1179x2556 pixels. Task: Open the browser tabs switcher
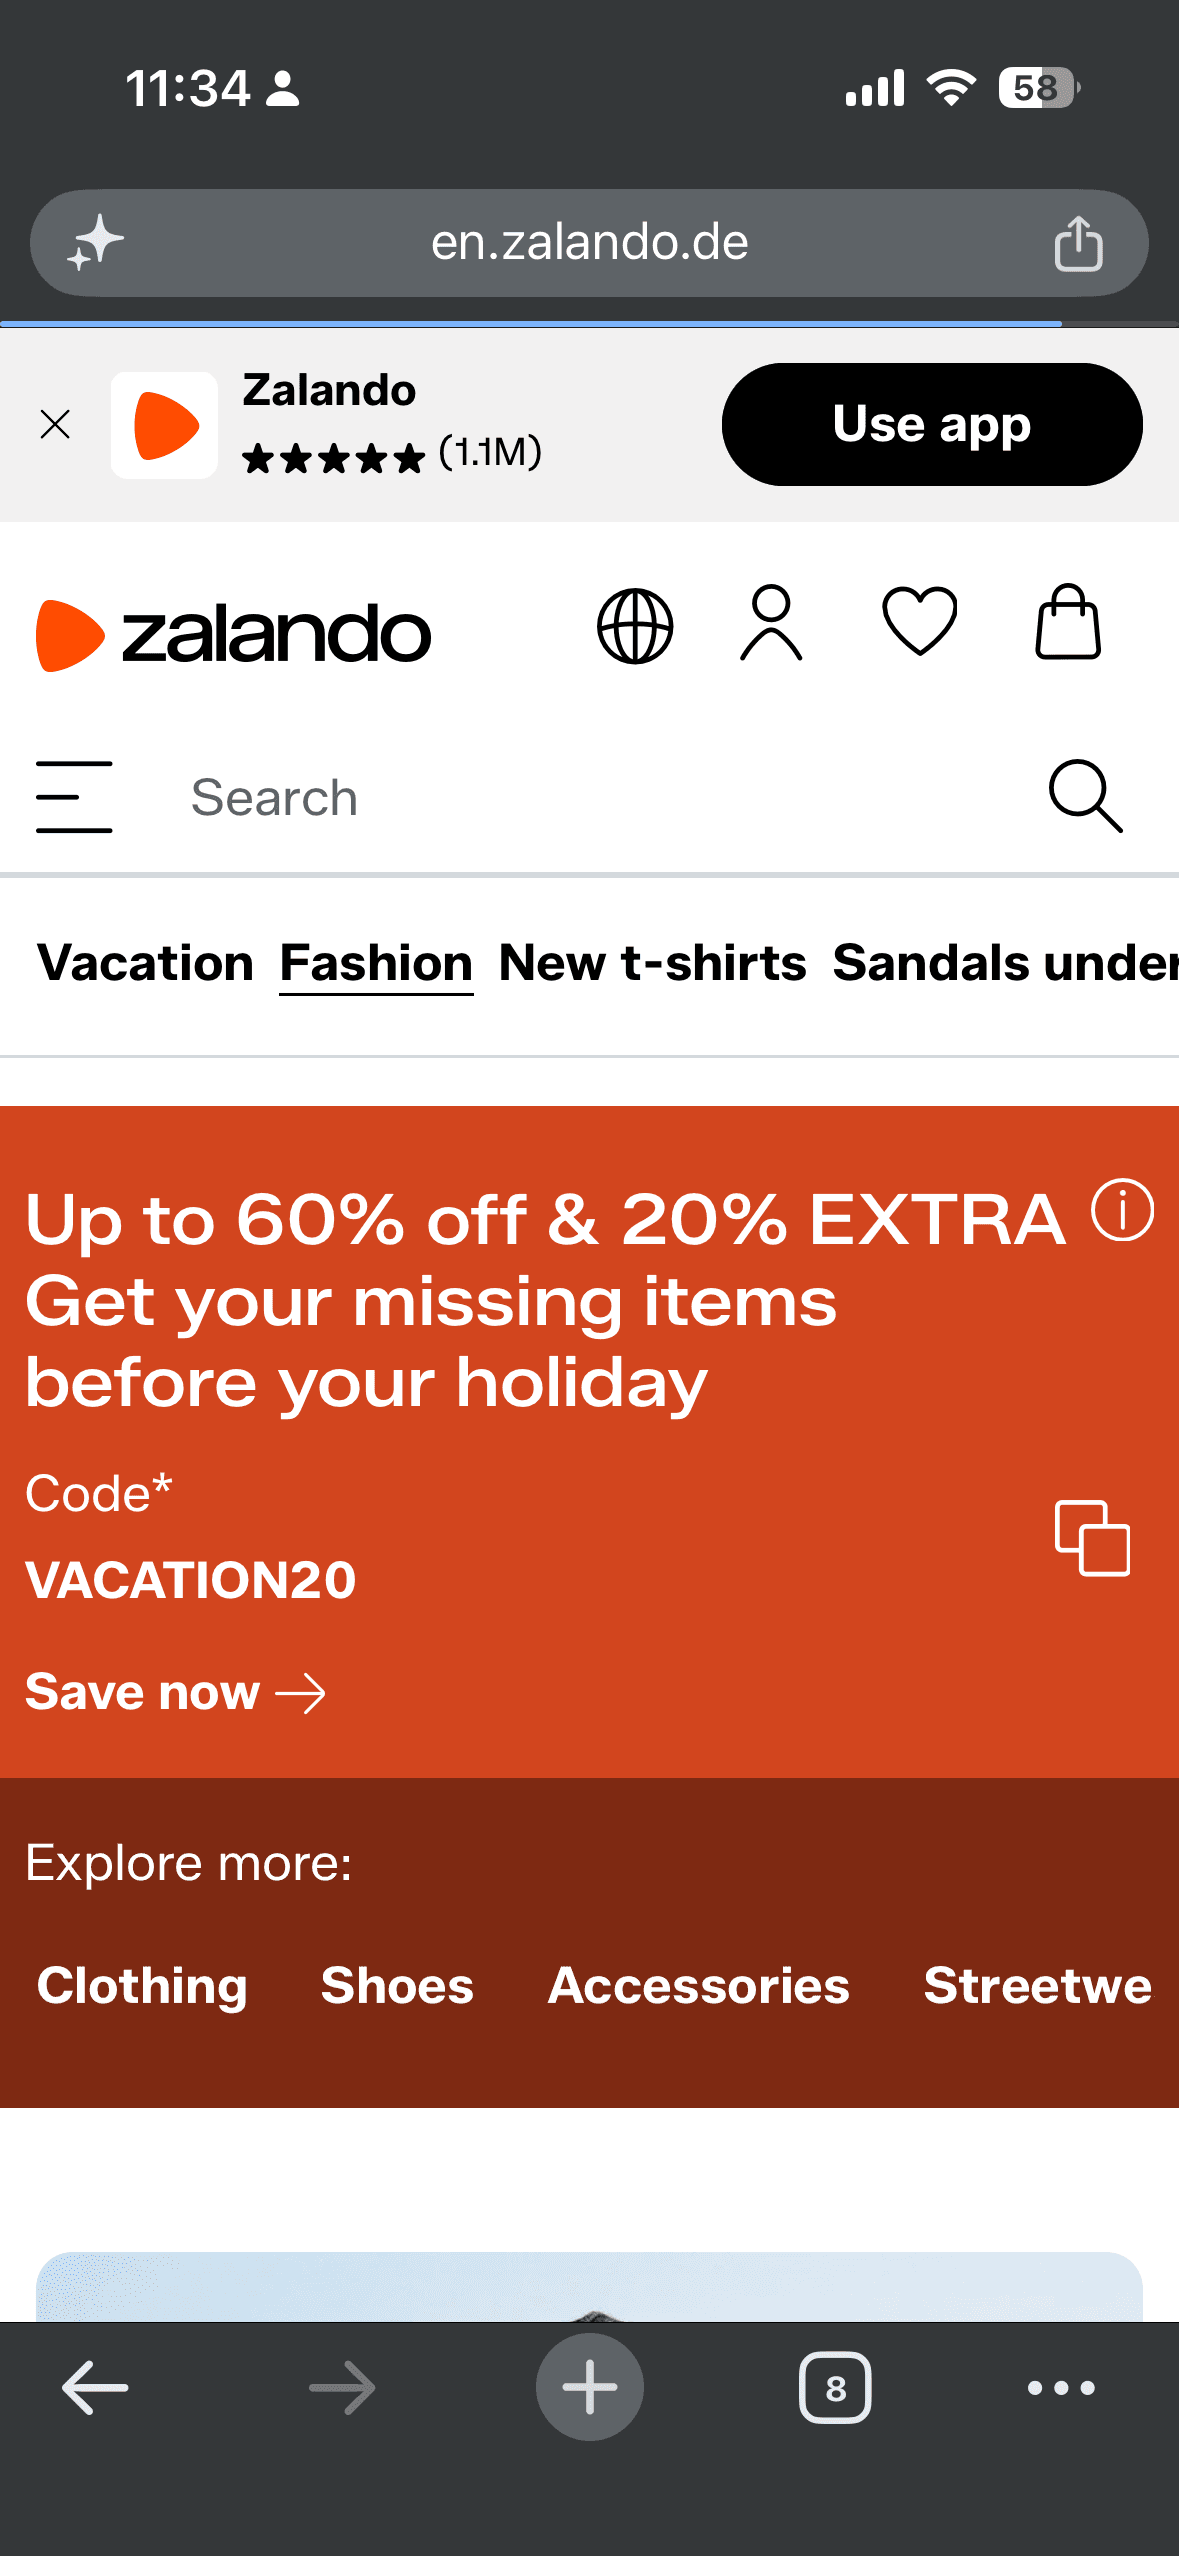pyautogui.click(x=835, y=2388)
